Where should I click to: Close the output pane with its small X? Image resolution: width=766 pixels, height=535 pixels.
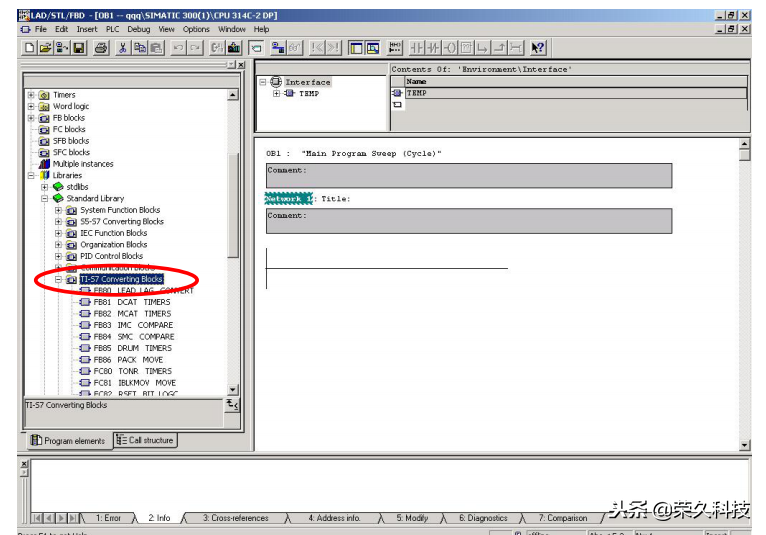(24, 465)
